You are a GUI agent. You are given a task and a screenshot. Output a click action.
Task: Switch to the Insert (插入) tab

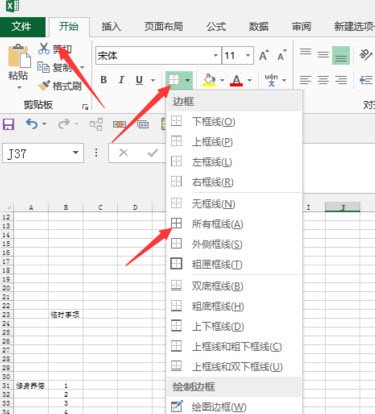tap(111, 27)
